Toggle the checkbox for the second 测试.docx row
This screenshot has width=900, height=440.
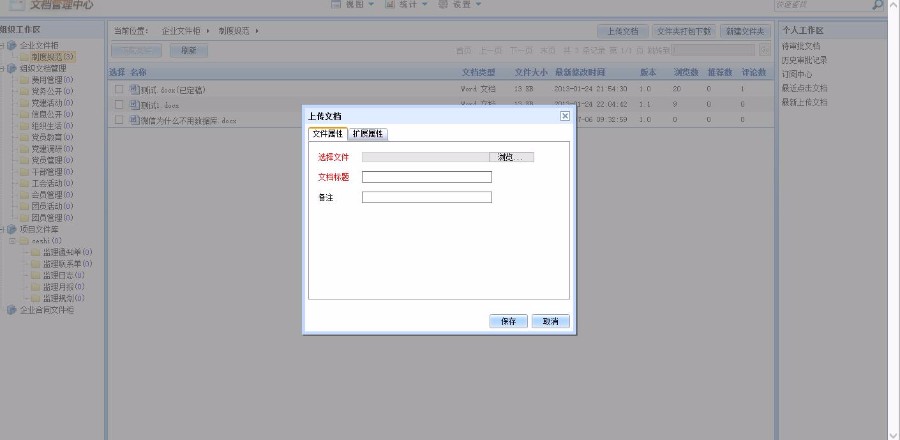coord(119,105)
